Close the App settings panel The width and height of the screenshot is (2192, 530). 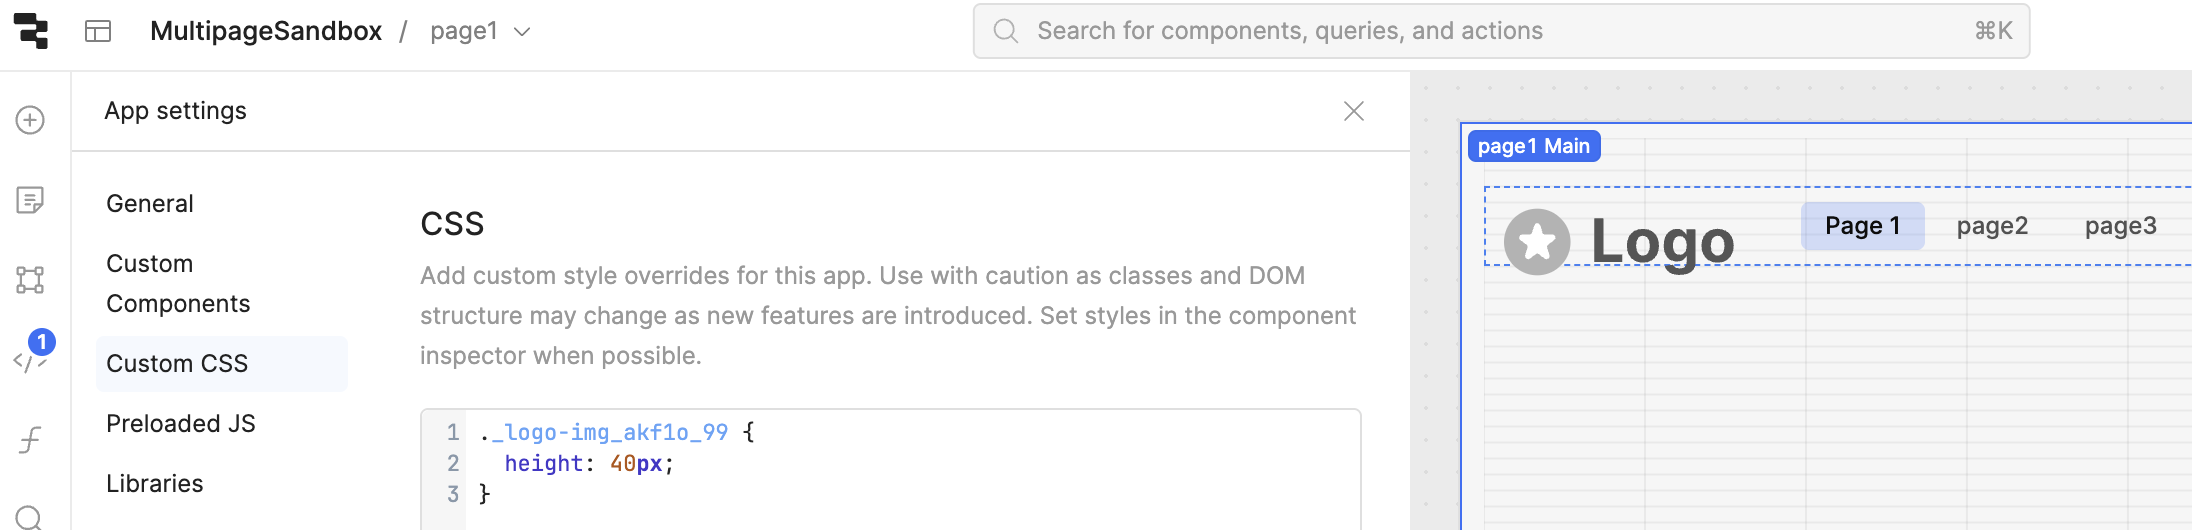point(1354,111)
